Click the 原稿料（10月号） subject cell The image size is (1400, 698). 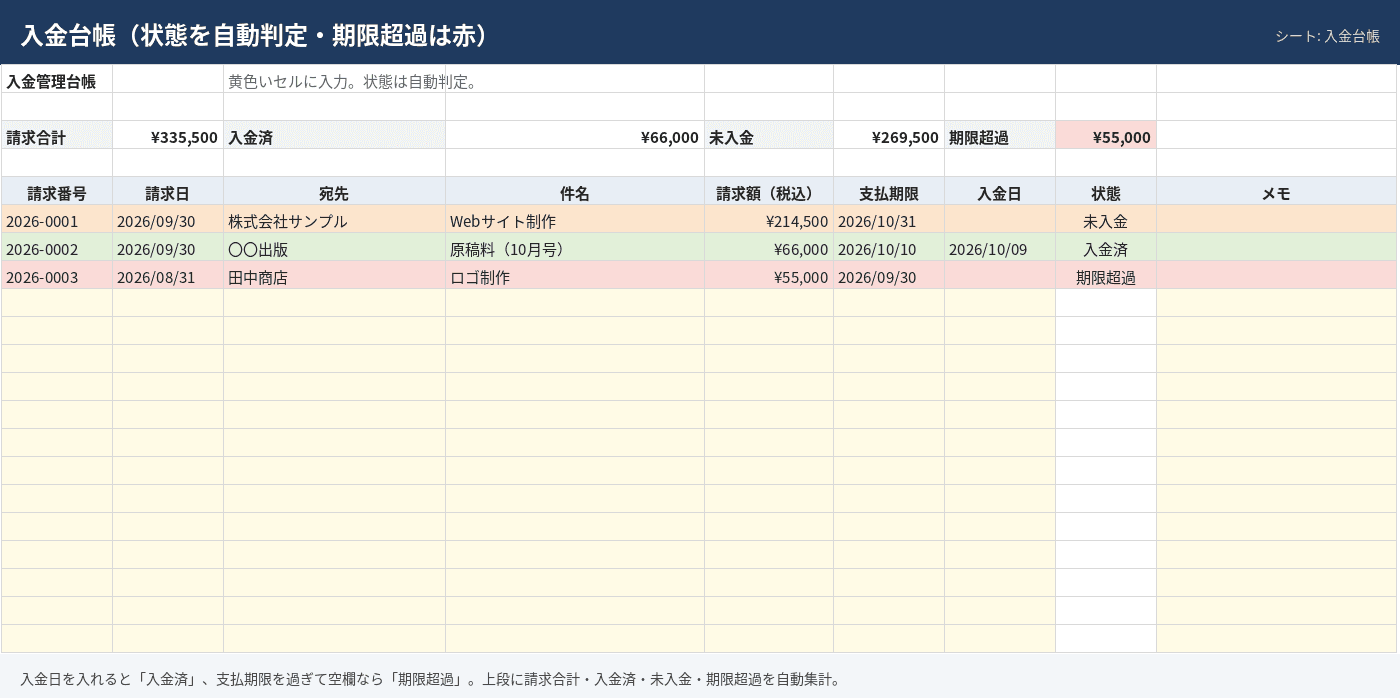575,247
